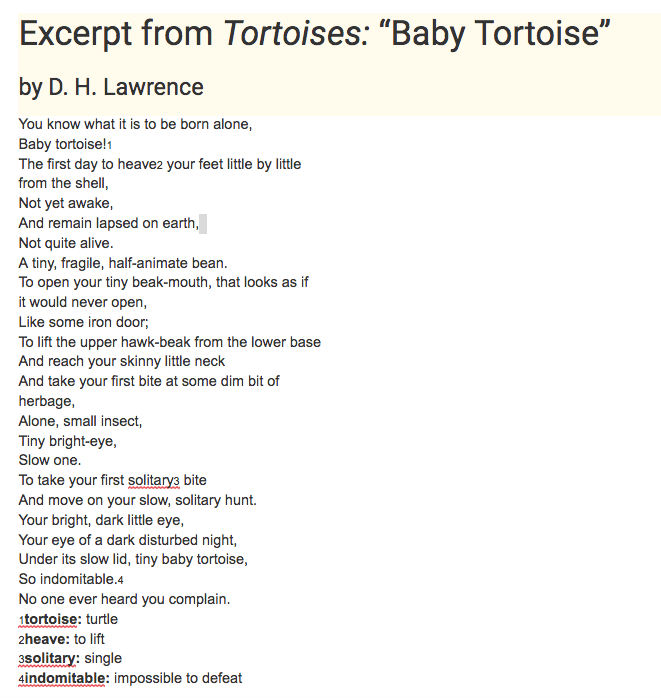
Task: Click the word "herbage," in the poem
Action: pos(47,402)
